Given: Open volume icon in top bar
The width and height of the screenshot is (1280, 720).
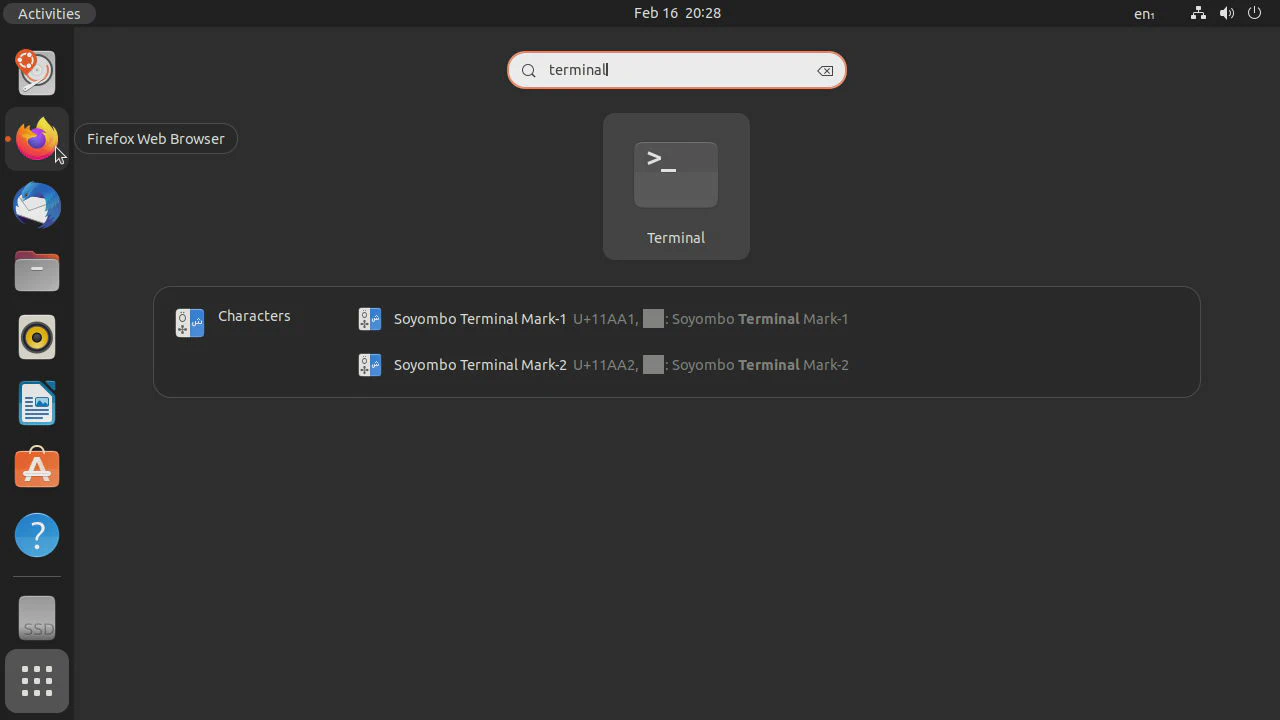Looking at the screenshot, I should [x=1227, y=13].
